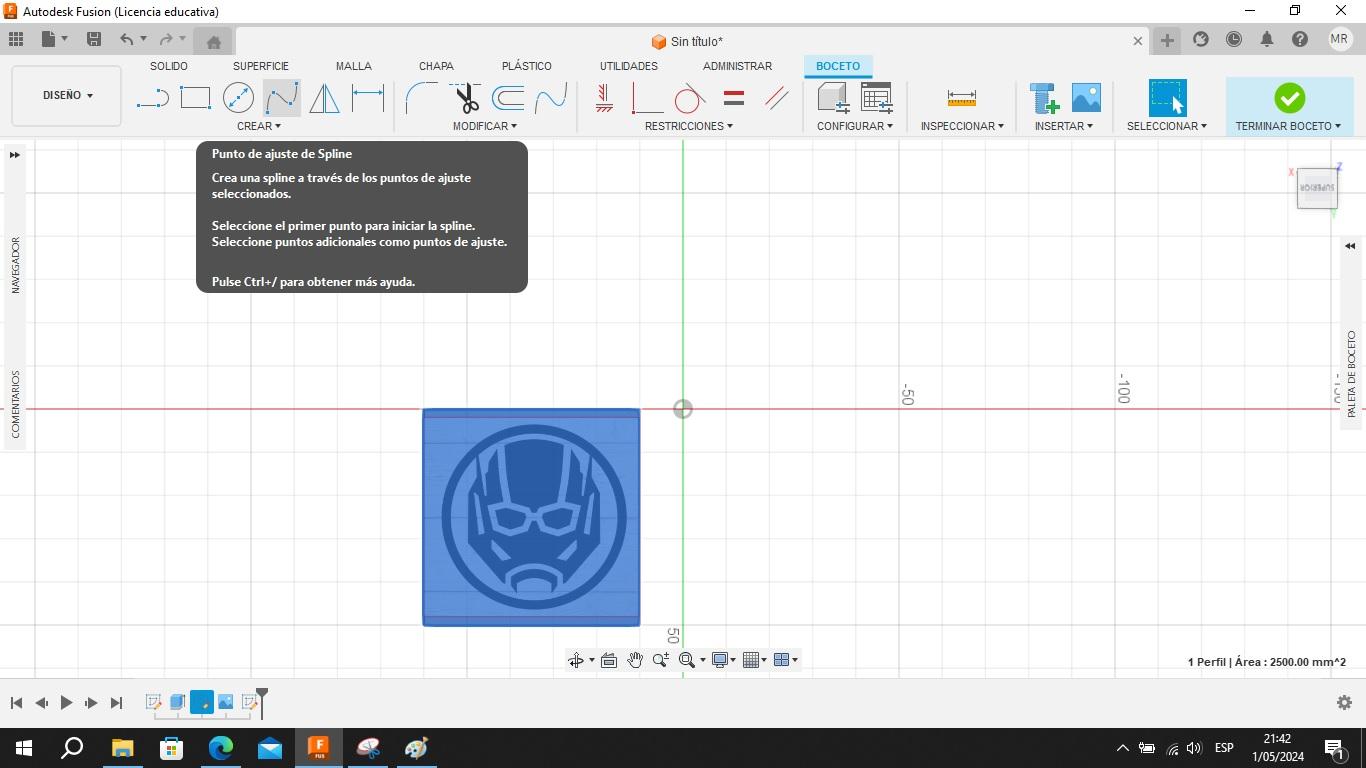Switch to the Plástico tab
The image size is (1366, 768).
[527, 66]
